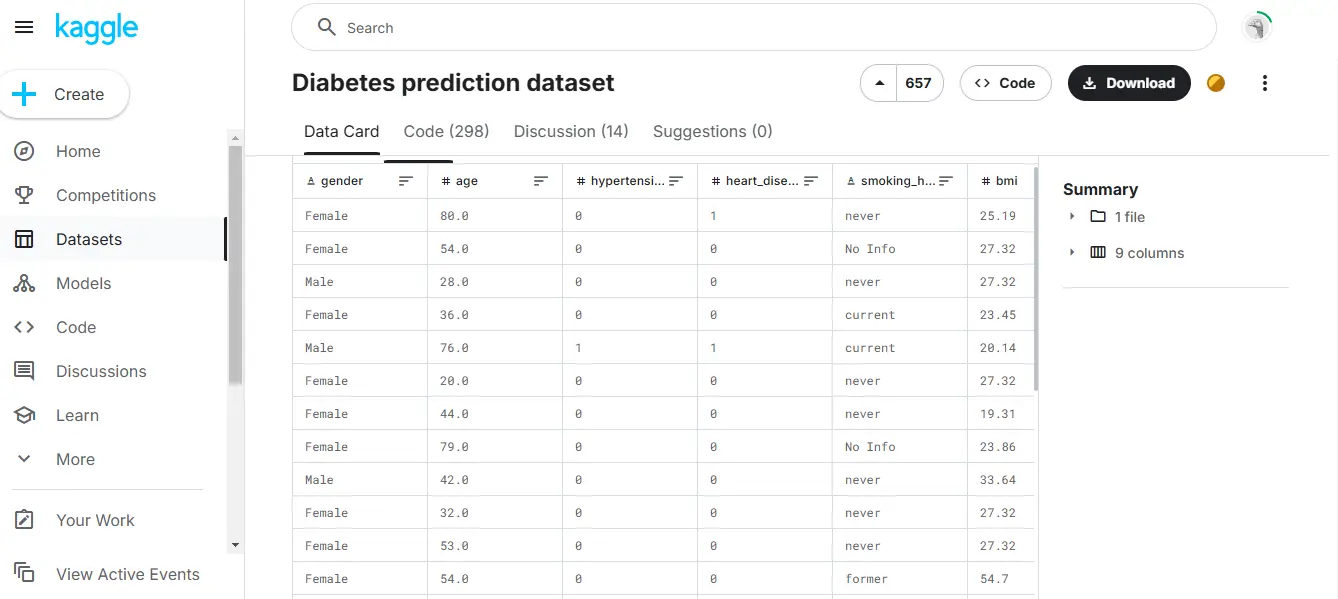Open the hamburger navigation menu

pos(24,28)
